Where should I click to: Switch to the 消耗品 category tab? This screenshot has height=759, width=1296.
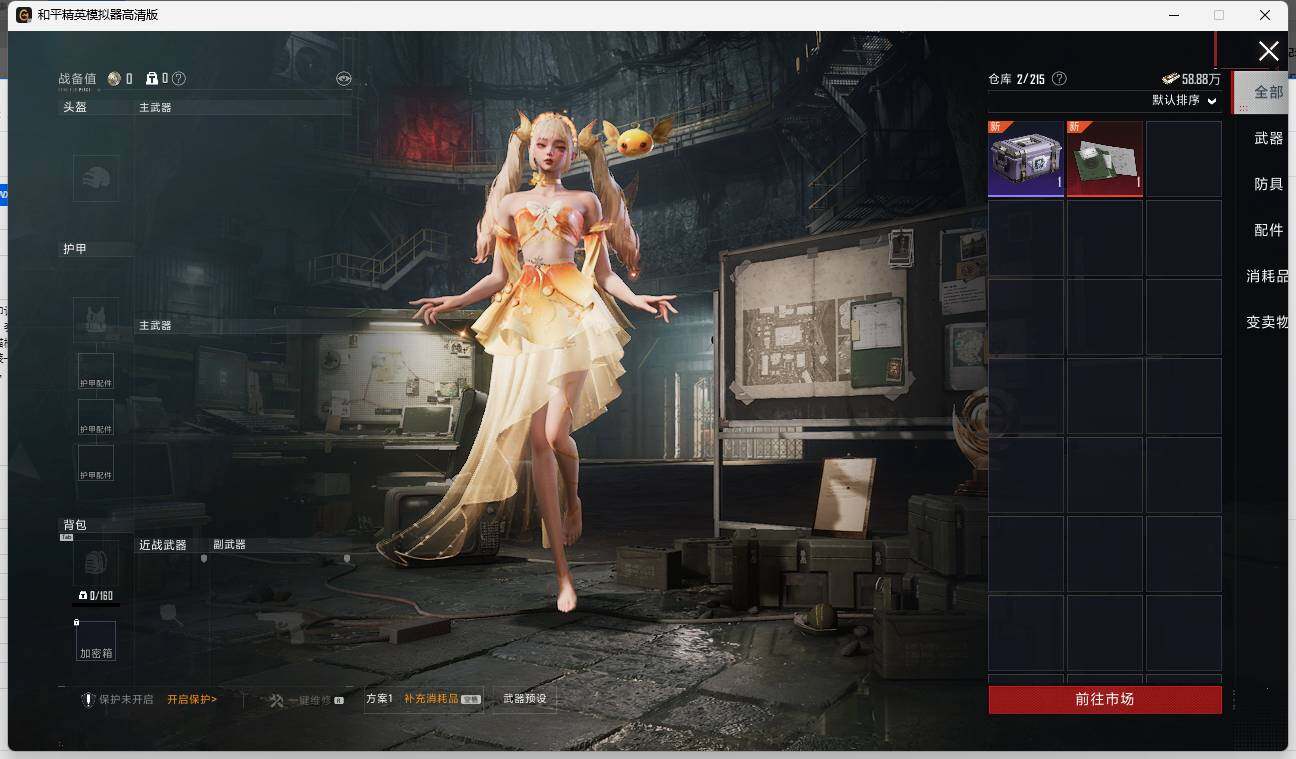tap(1267, 276)
